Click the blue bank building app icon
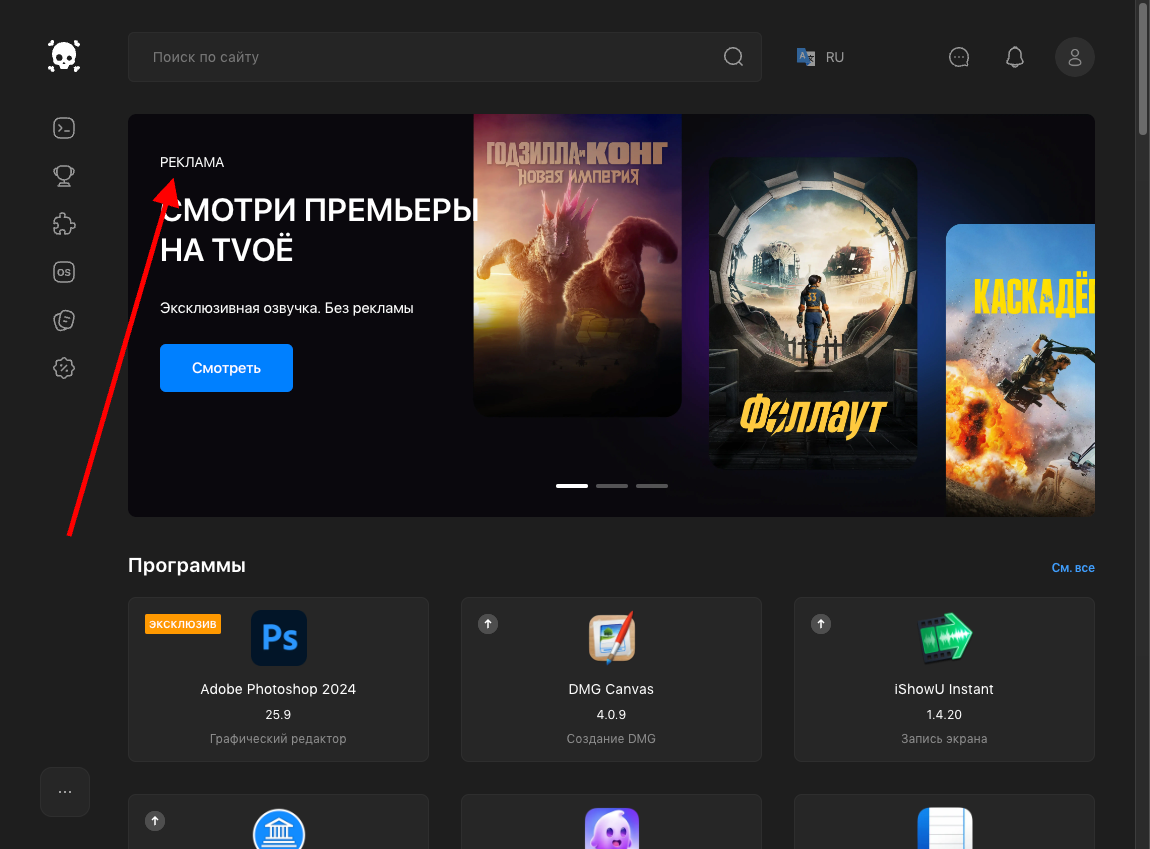Viewport: 1150px width, 849px height. (279, 829)
